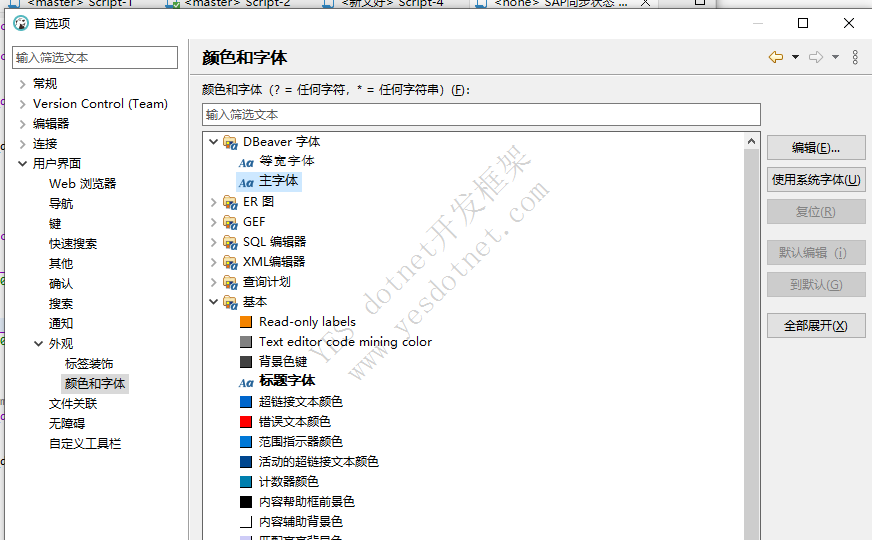Focus the 颜色和字体 filter text field

click(x=481, y=115)
